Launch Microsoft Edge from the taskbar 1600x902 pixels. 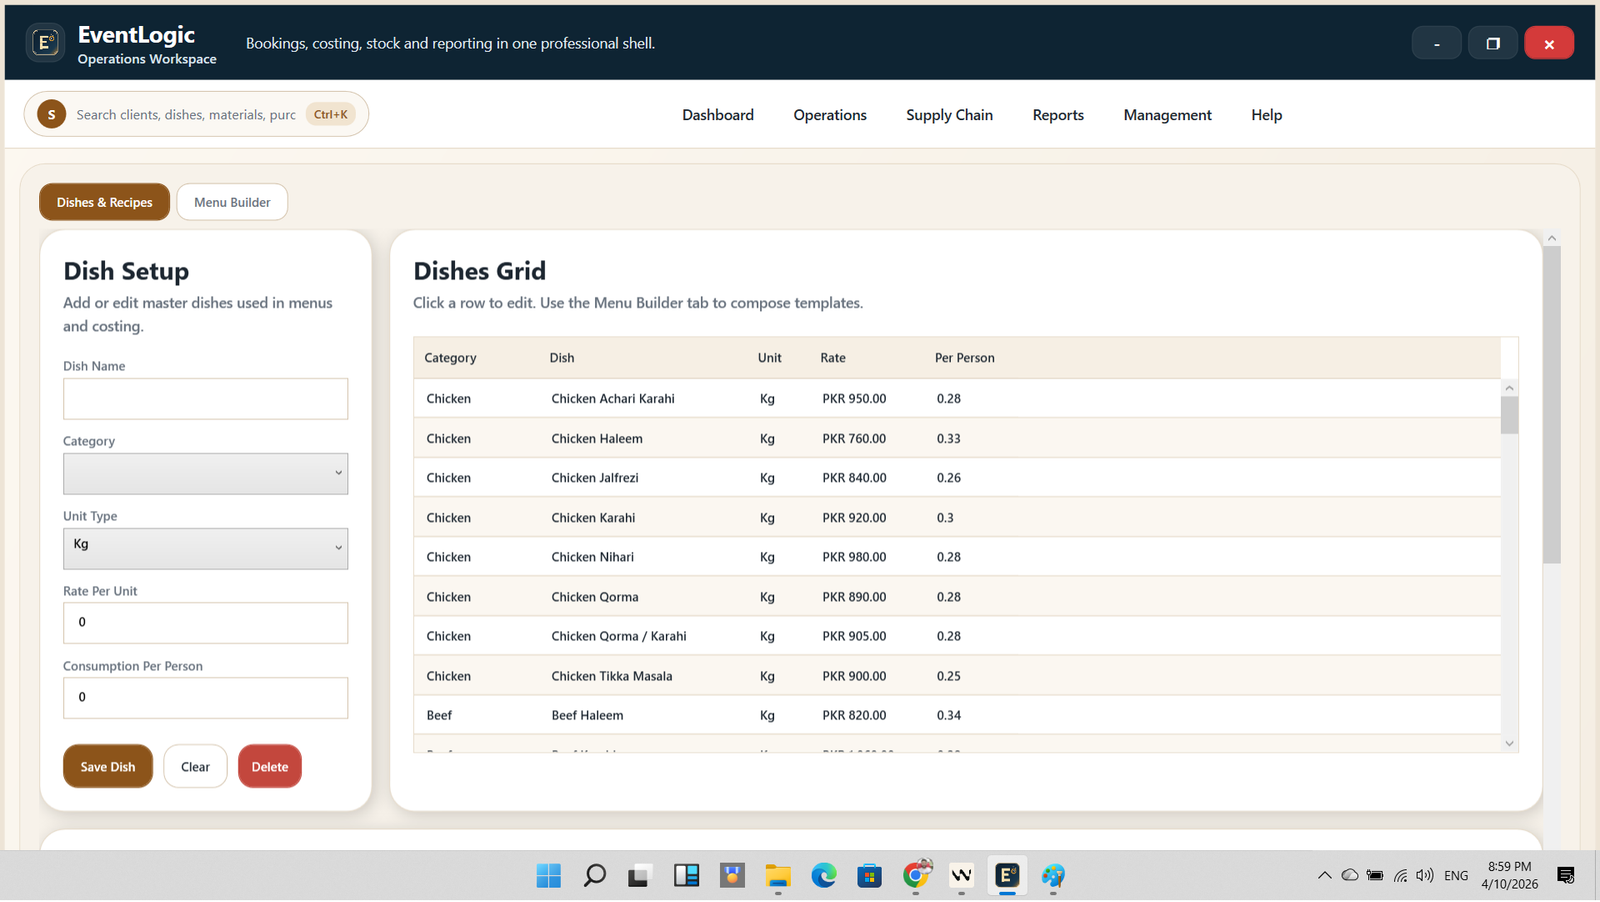point(824,875)
